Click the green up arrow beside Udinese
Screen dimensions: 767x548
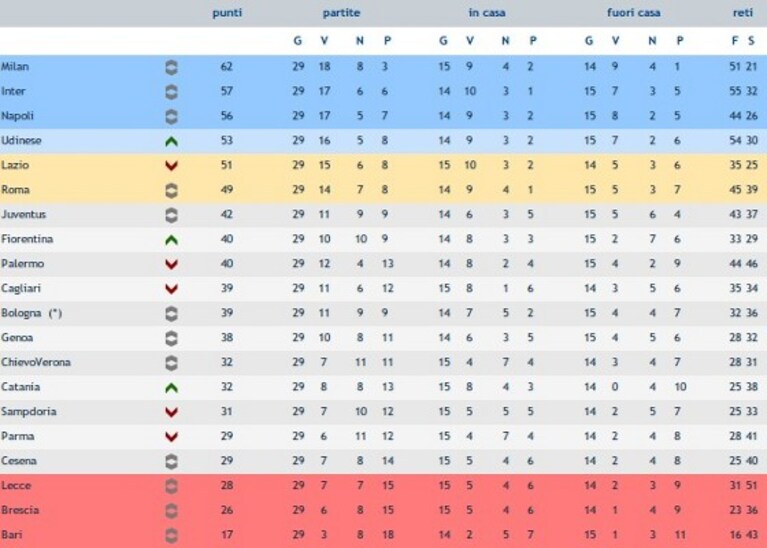(171, 141)
